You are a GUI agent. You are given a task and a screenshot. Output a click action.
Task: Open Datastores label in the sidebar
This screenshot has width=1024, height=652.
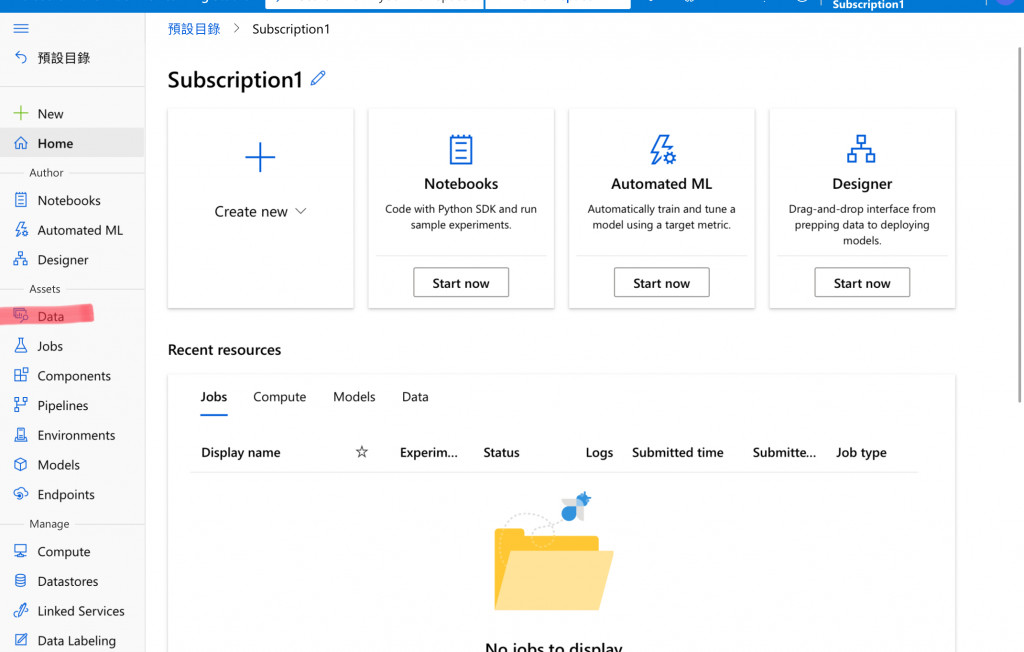click(68, 581)
